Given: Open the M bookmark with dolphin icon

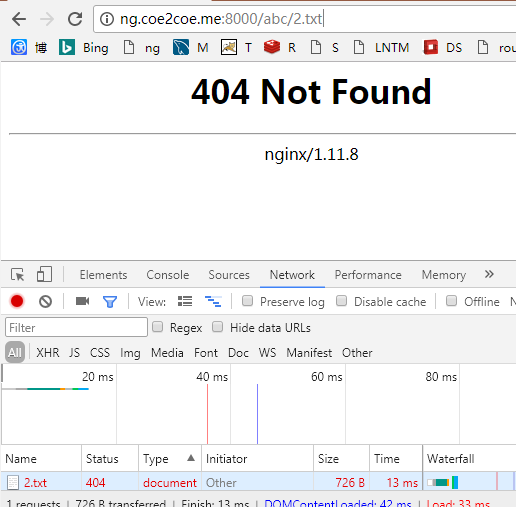Looking at the screenshot, I should [x=191, y=48].
